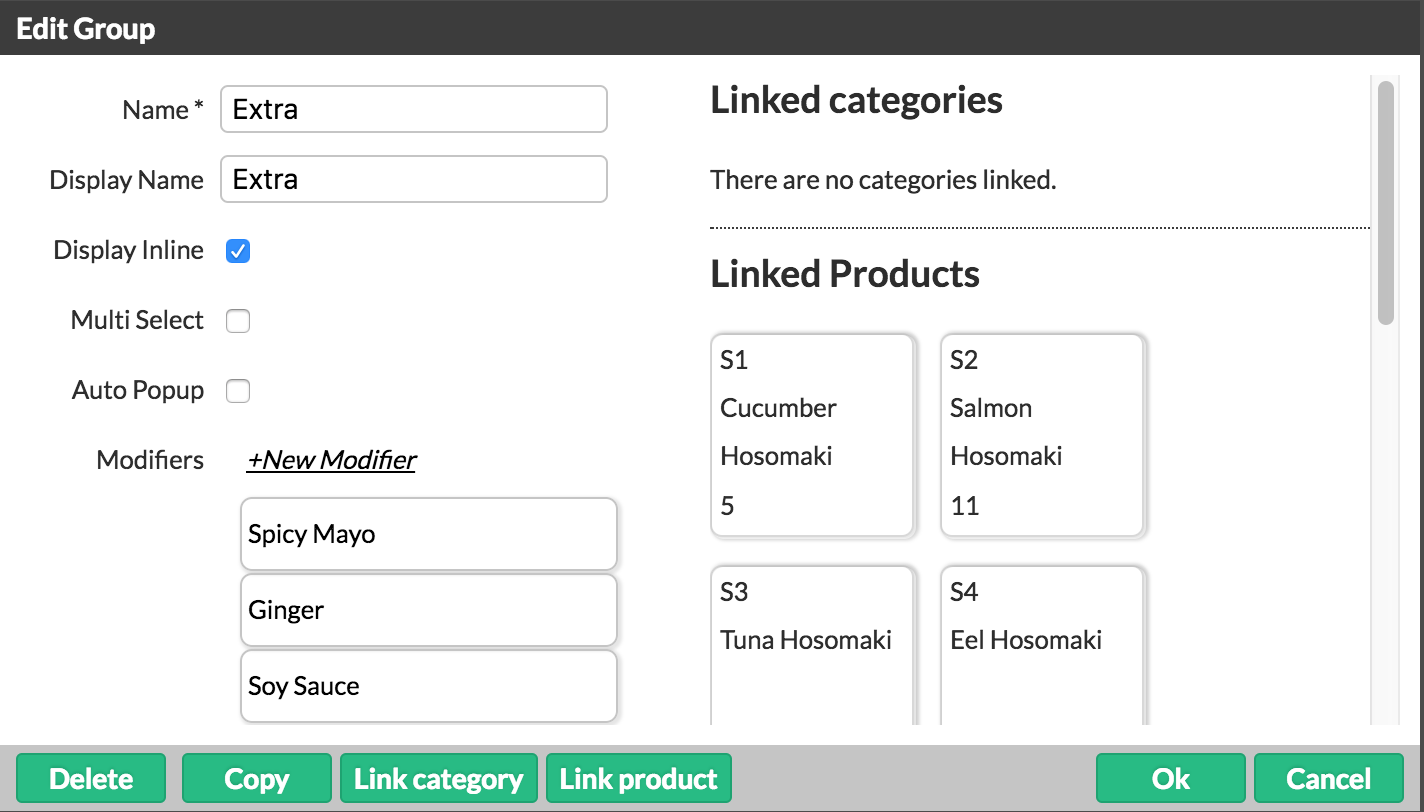The width and height of the screenshot is (1424, 812).
Task: Click the Name input field
Action: 414,109
